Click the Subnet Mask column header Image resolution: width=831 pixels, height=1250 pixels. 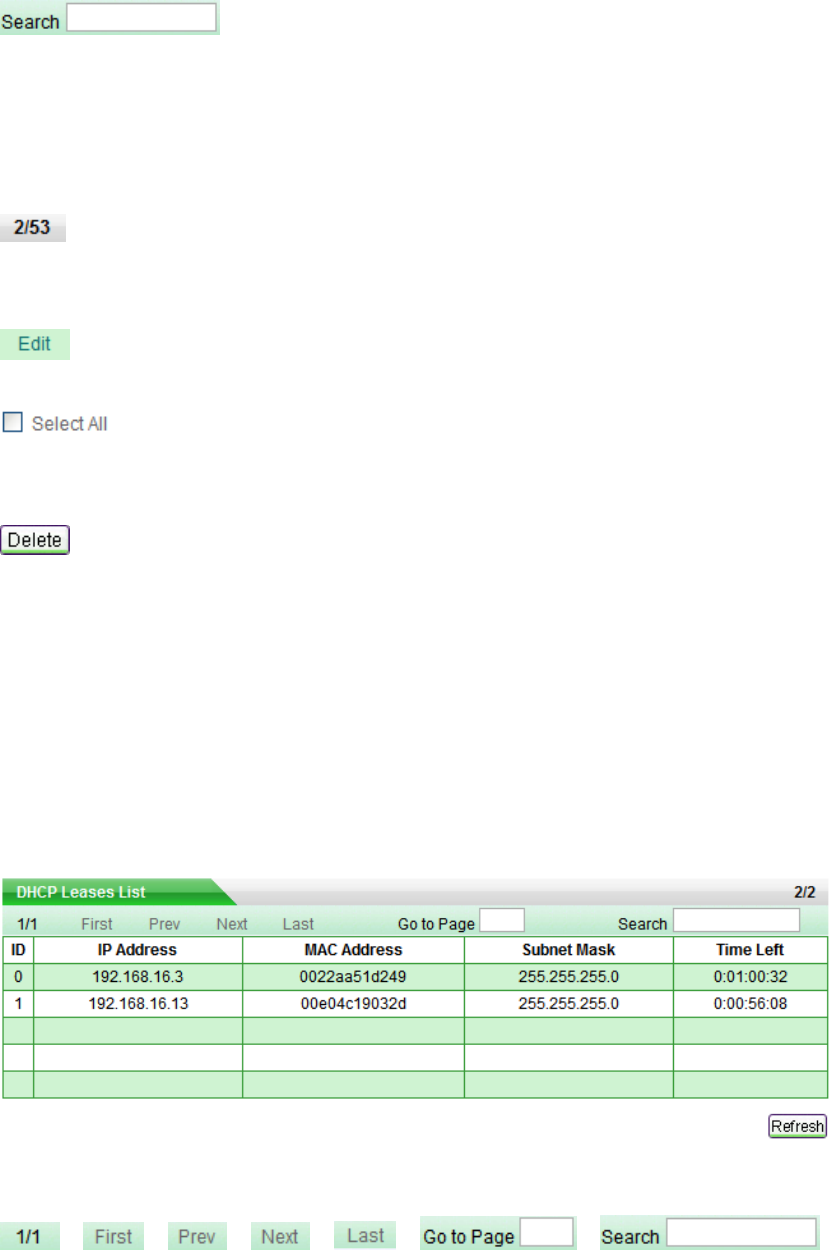568,950
